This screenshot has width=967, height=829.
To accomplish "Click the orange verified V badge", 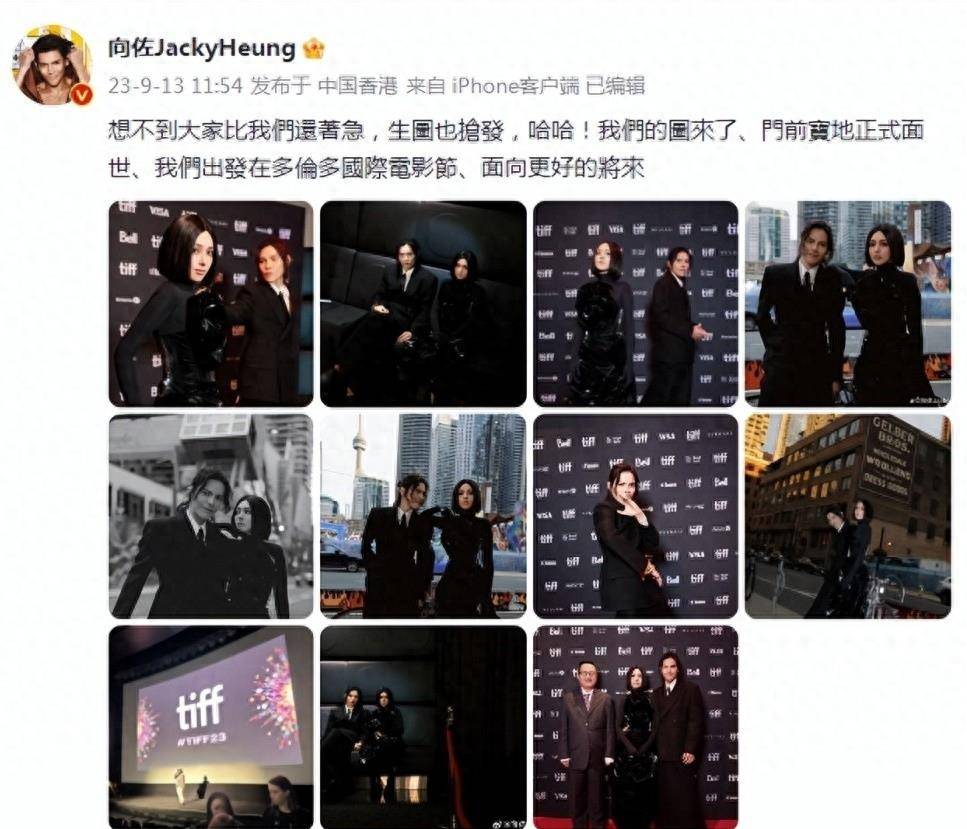I will (82, 94).
